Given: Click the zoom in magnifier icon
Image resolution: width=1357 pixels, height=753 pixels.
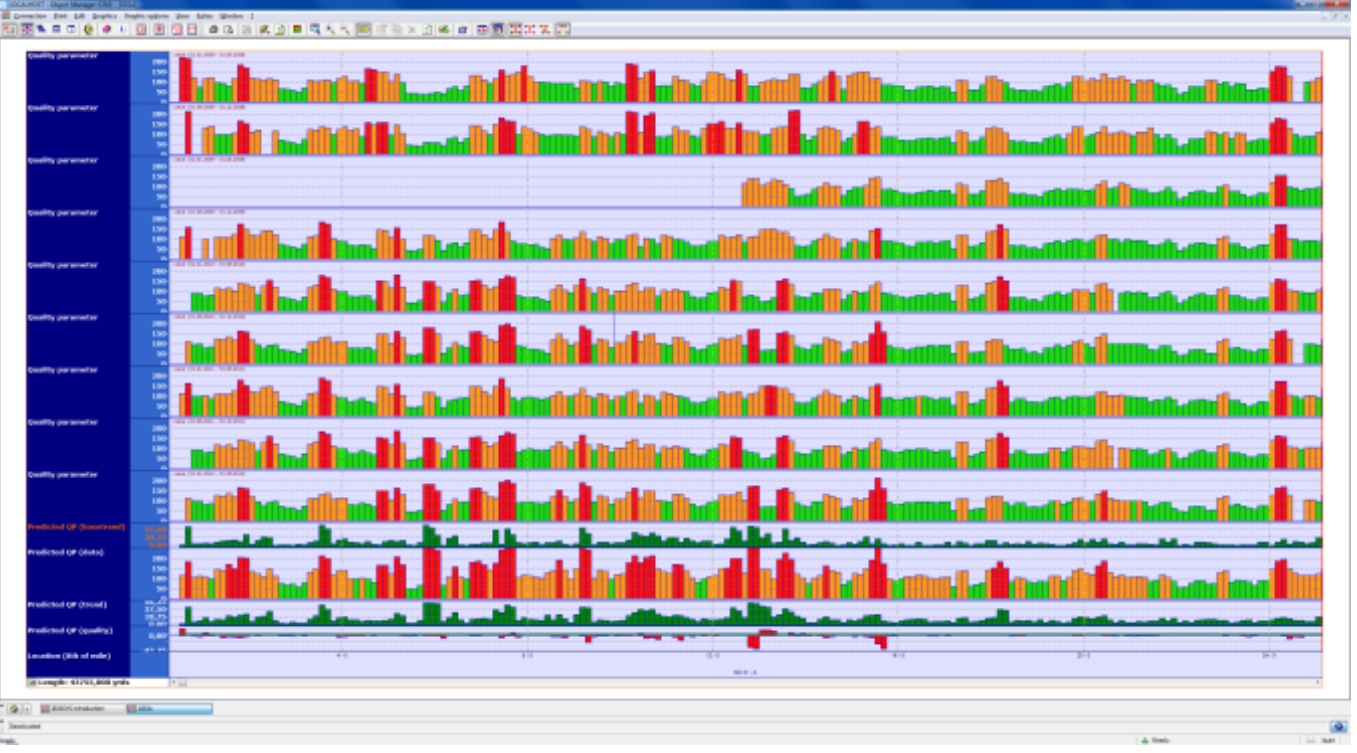Looking at the screenshot, I should [330, 30].
